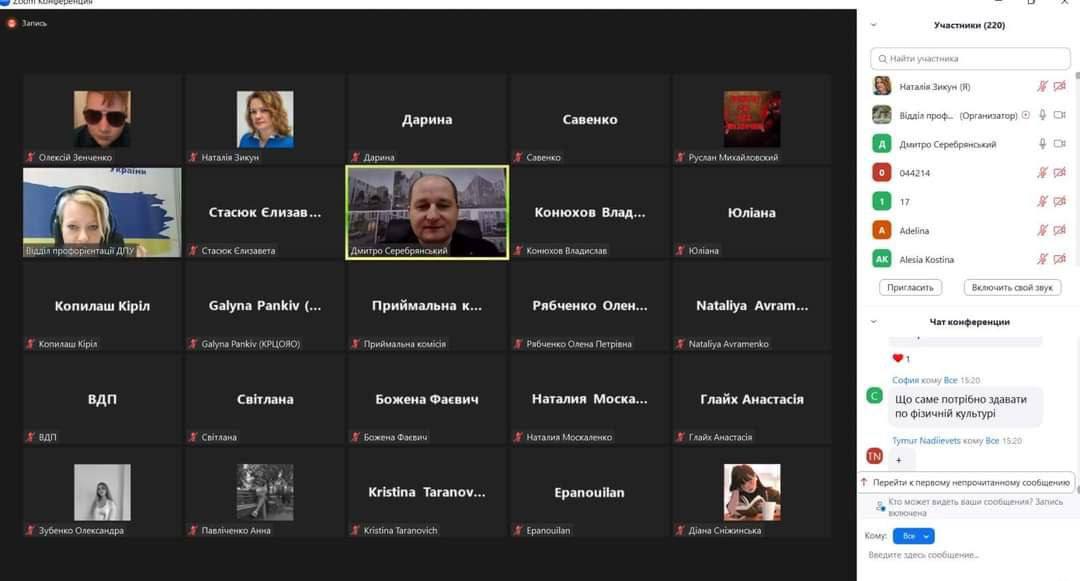The image size is (1080, 581).
Task: Click the recording indicator icon
Action: [x=11, y=23]
